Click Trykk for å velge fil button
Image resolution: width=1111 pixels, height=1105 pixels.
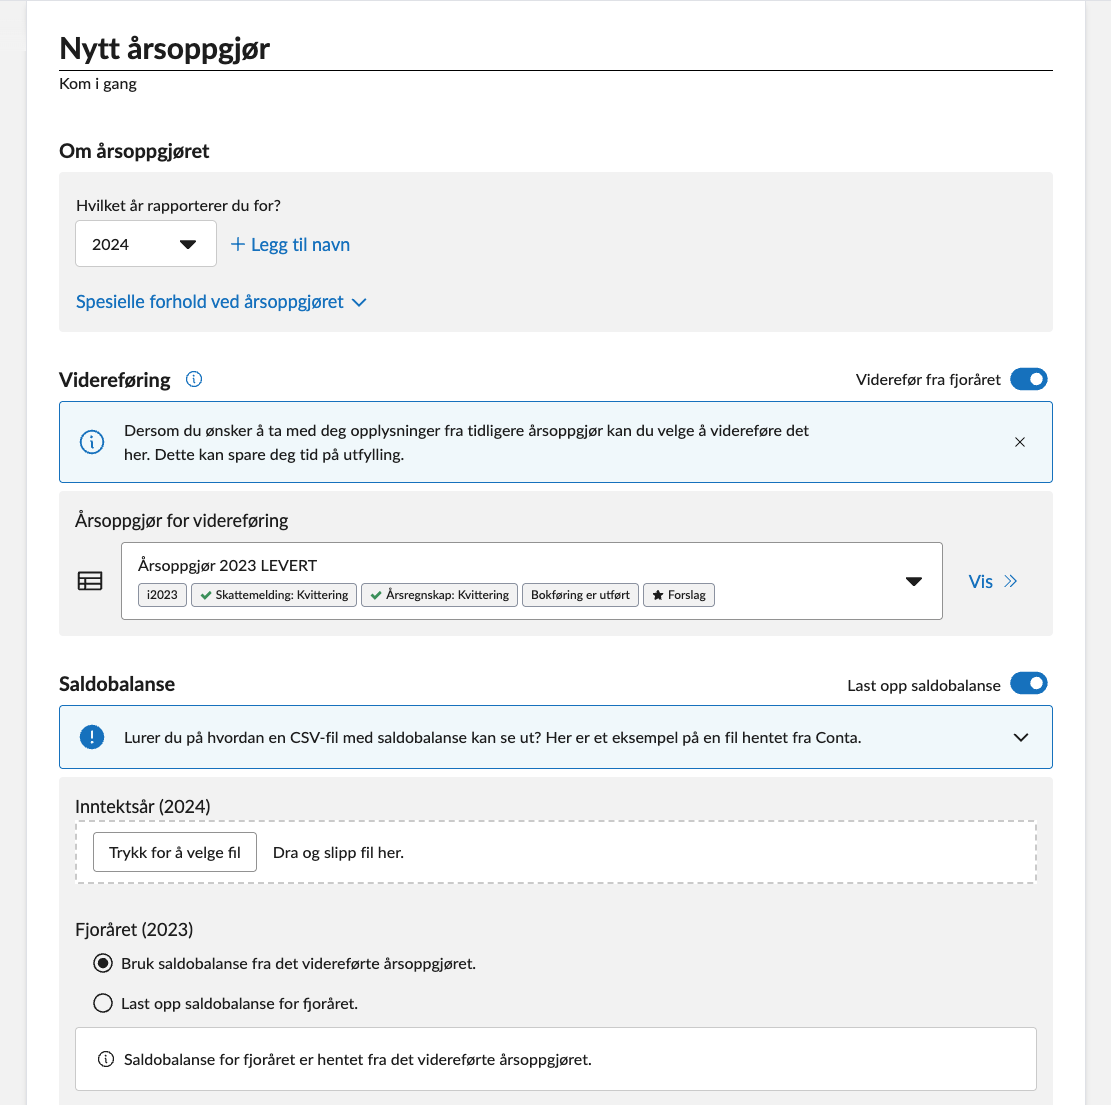(x=175, y=852)
